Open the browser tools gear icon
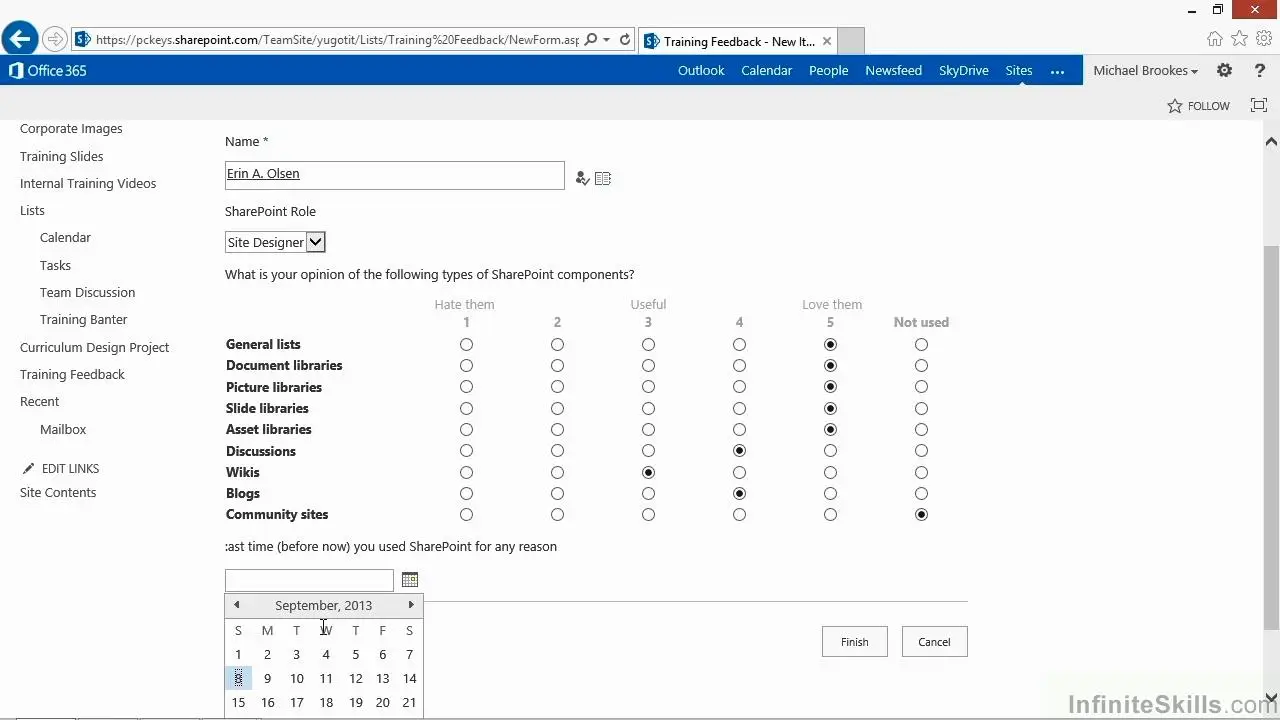Viewport: 1280px width, 720px height. [1264, 39]
